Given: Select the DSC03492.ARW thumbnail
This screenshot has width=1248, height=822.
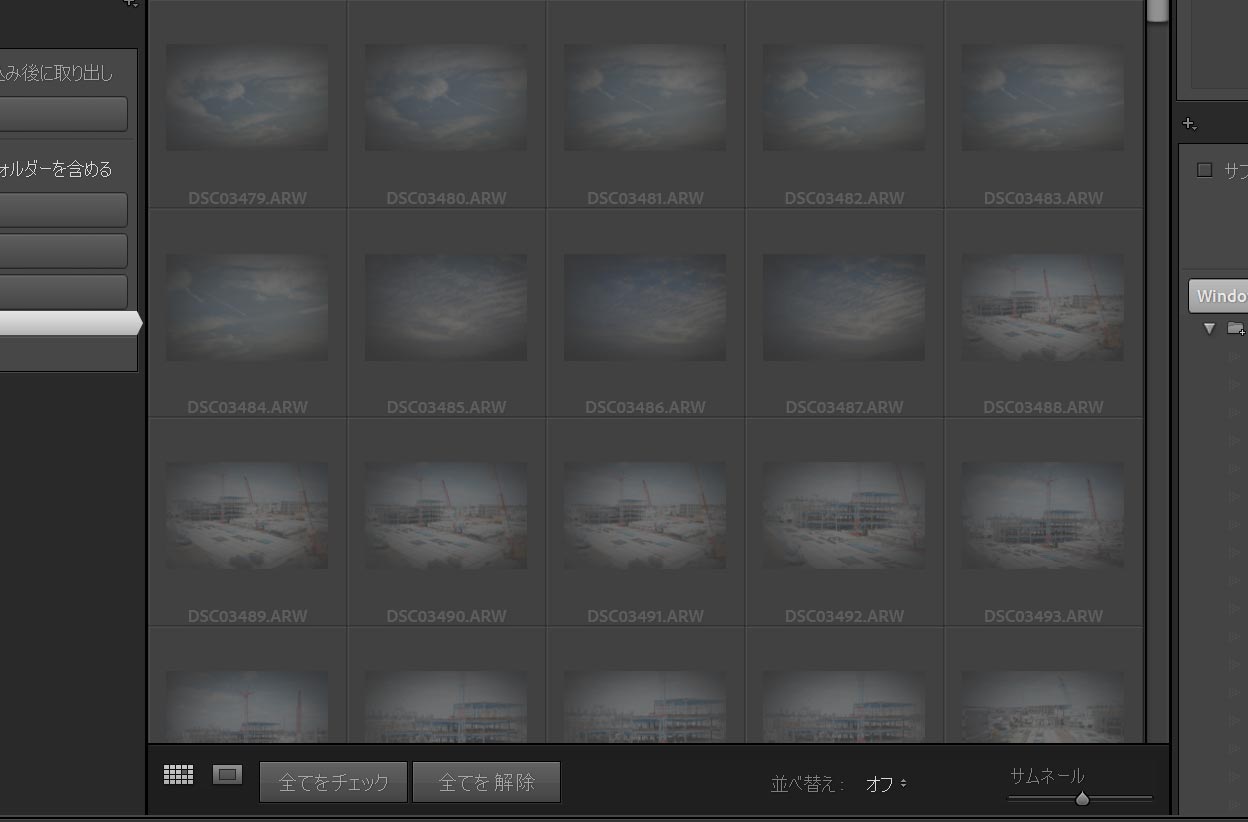Looking at the screenshot, I should [x=844, y=515].
